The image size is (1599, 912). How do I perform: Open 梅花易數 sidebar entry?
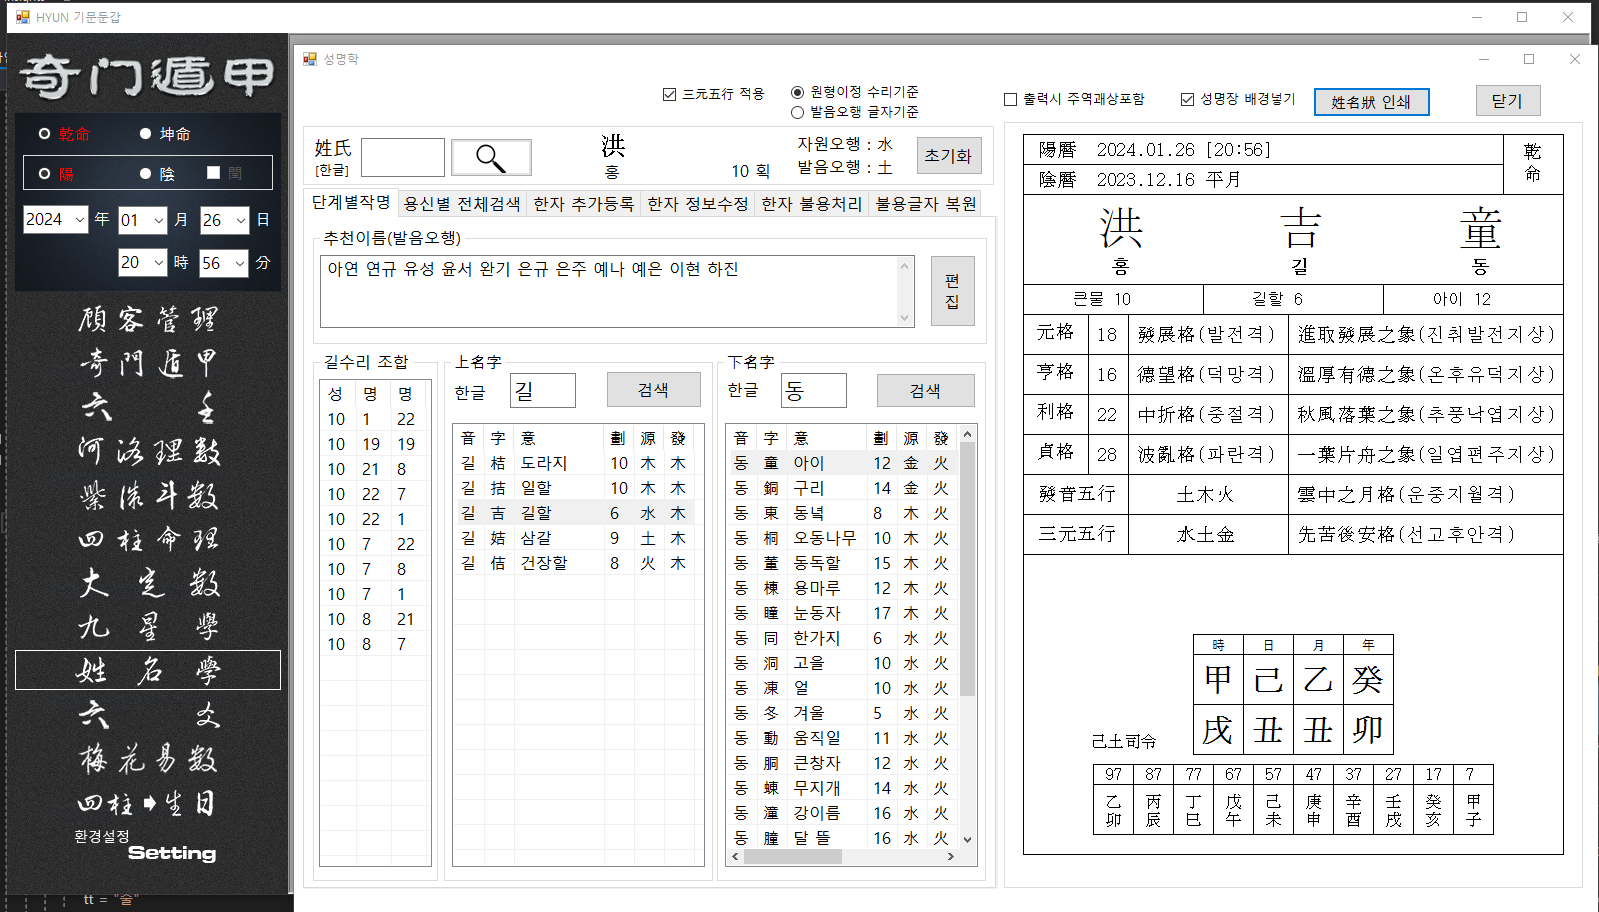(x=148, y=759)
